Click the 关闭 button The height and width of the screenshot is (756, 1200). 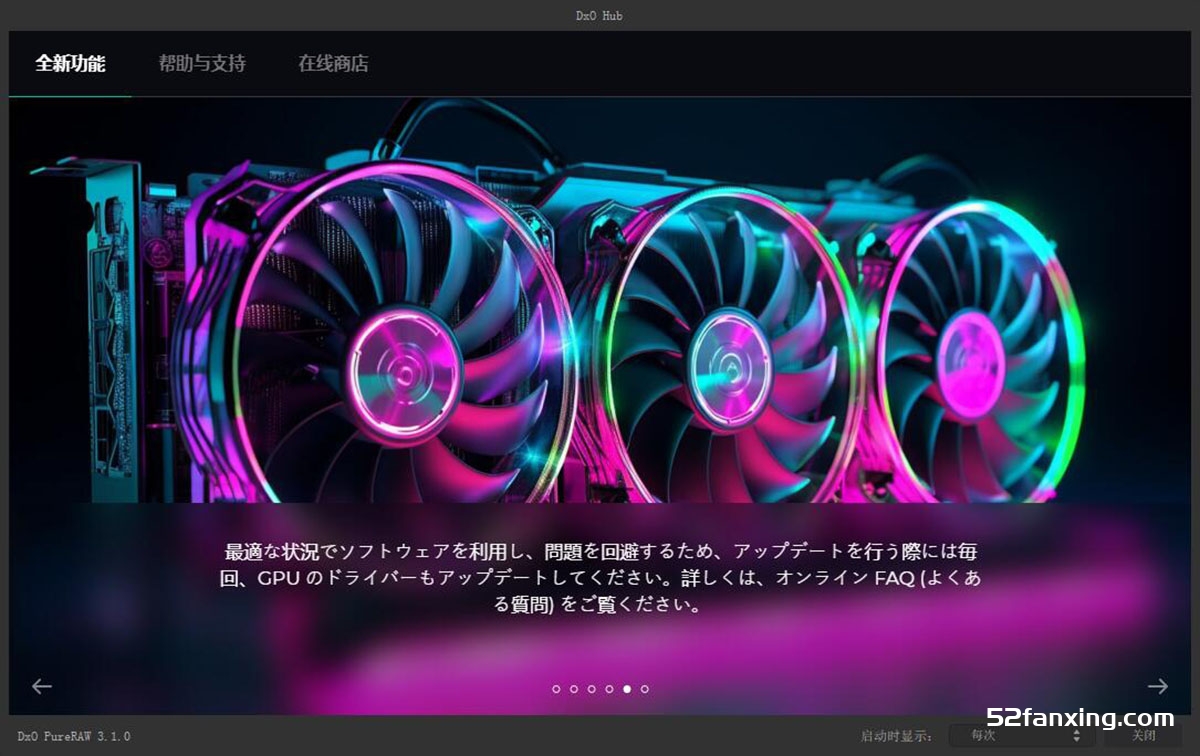(x=1143, y=736)
